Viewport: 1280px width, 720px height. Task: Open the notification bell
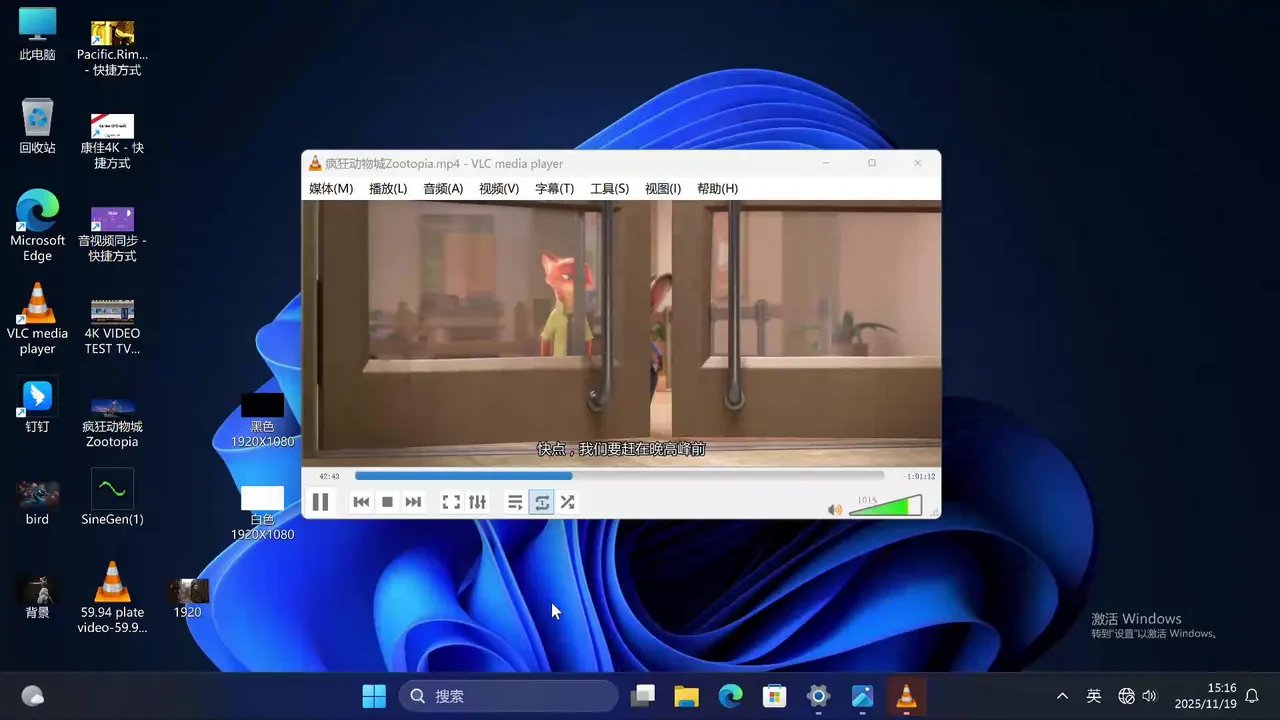click(x=1252, y=696)
